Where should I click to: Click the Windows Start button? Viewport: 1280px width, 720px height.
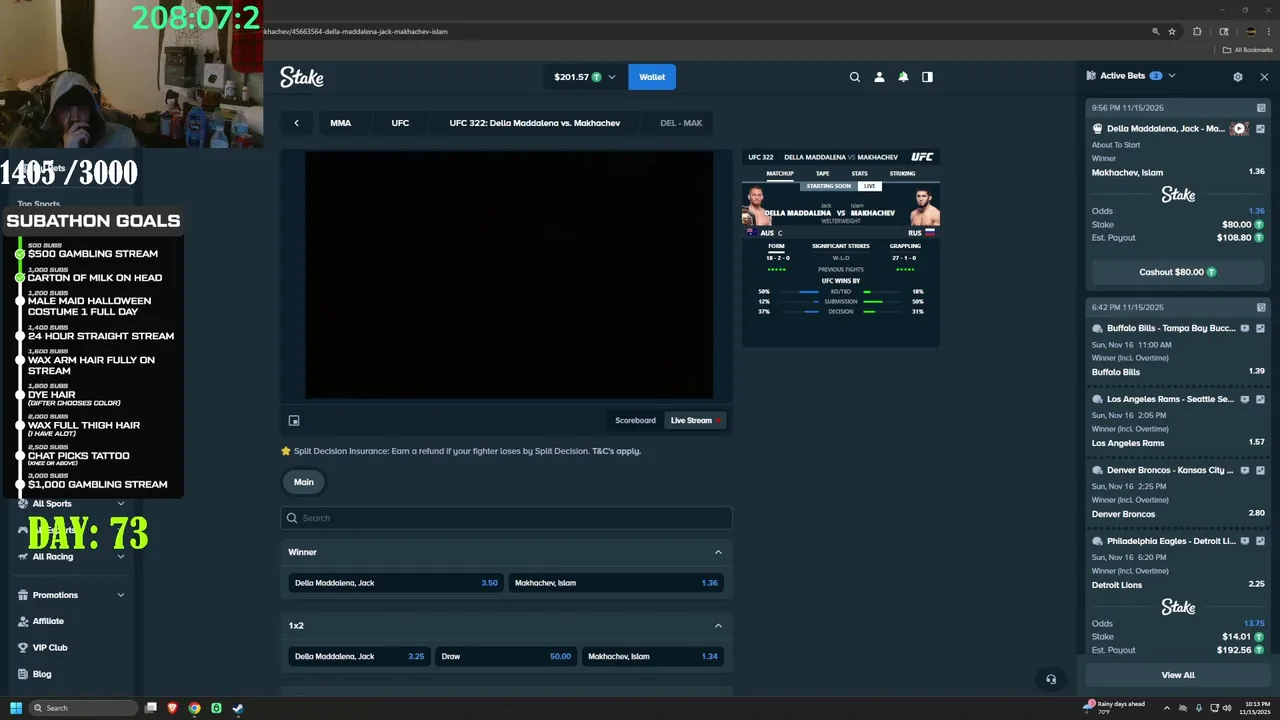[16, 708]
